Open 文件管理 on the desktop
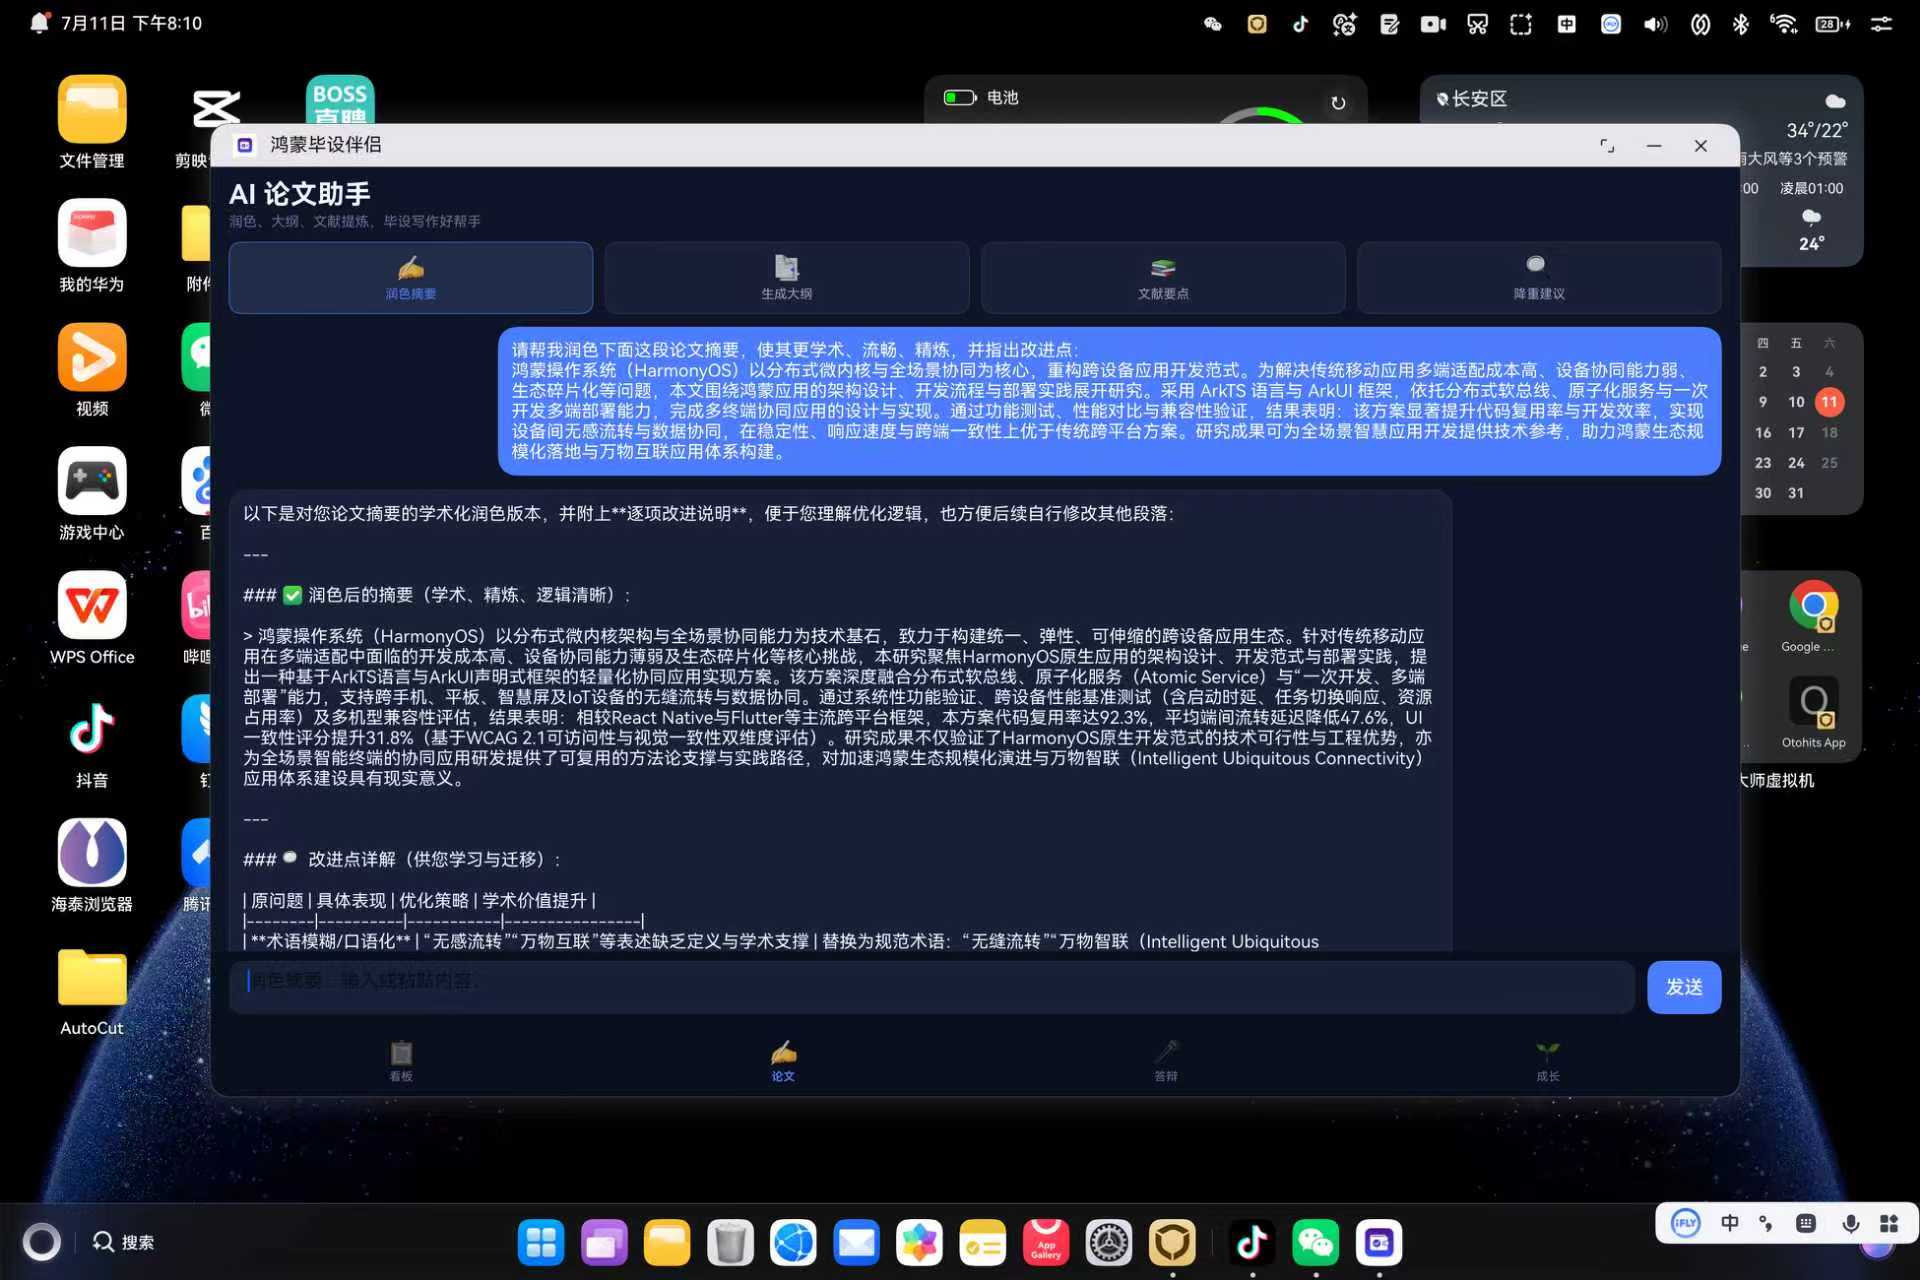1920x1280 pixels. 92,122
